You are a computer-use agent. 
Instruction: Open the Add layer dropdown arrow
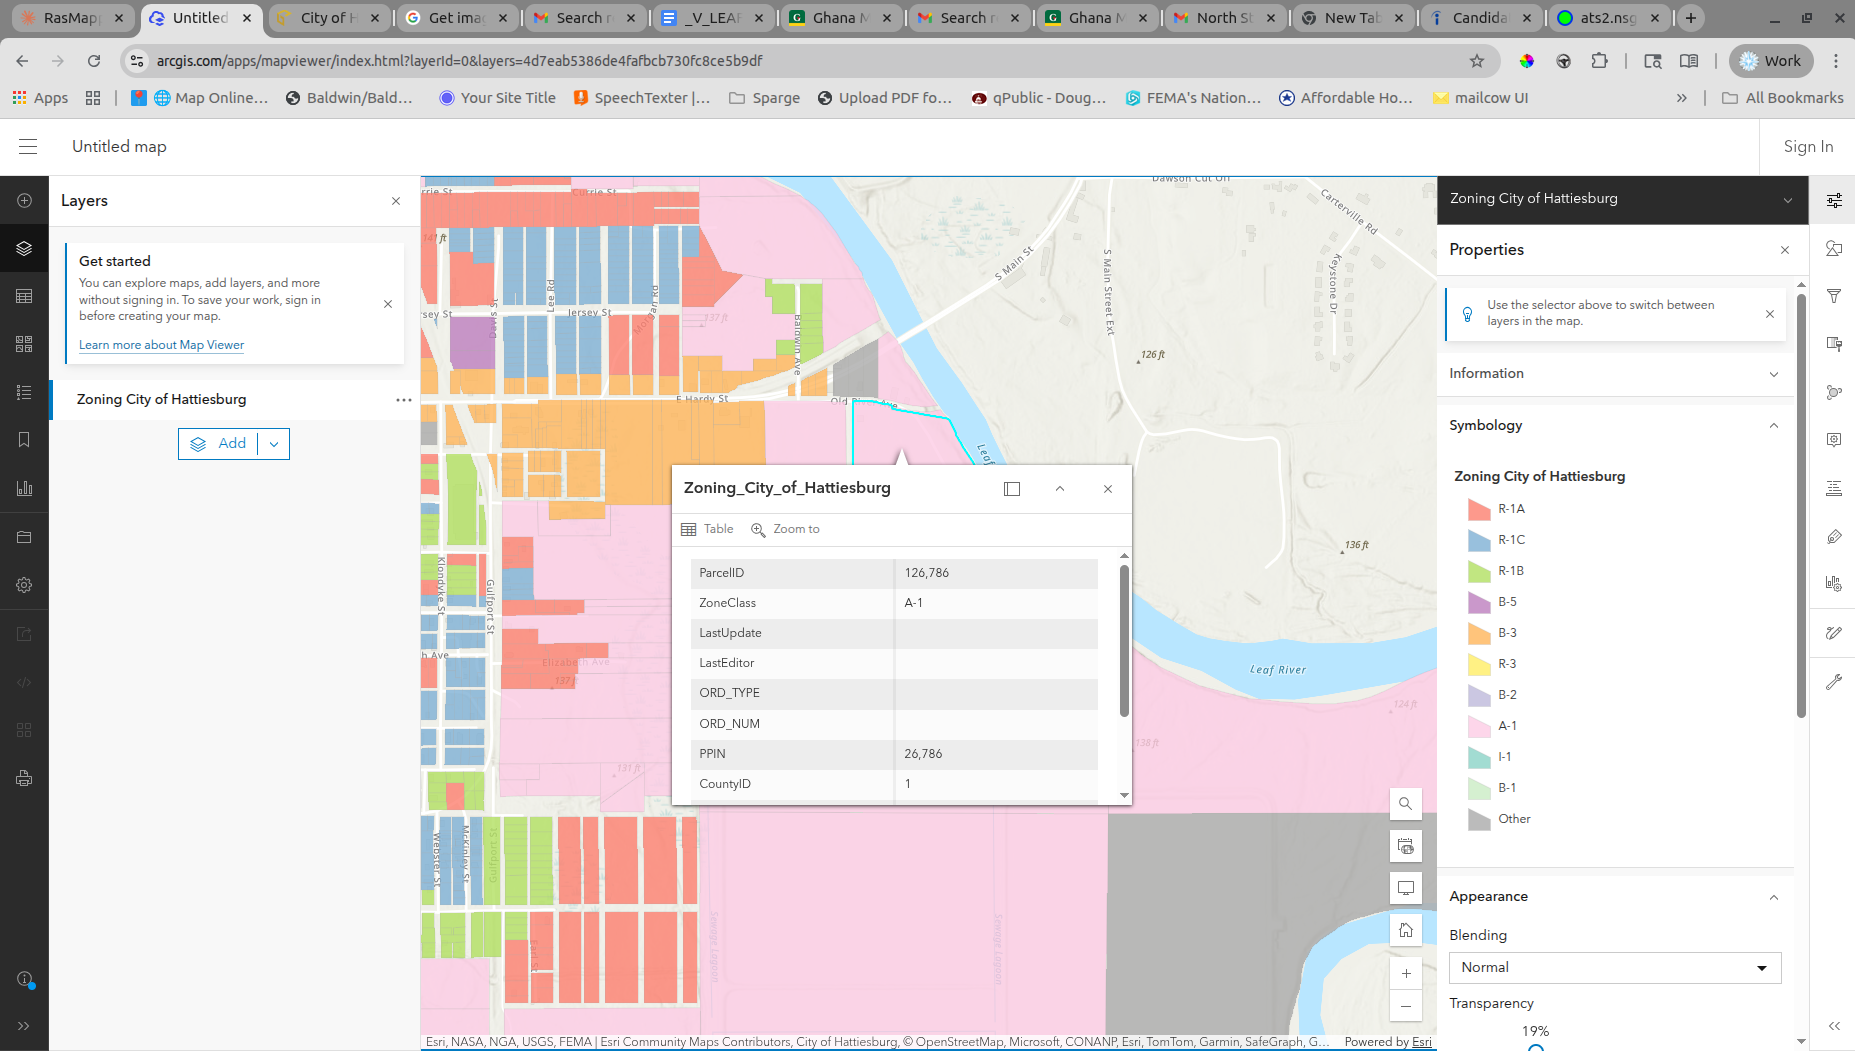pos(274,444)
